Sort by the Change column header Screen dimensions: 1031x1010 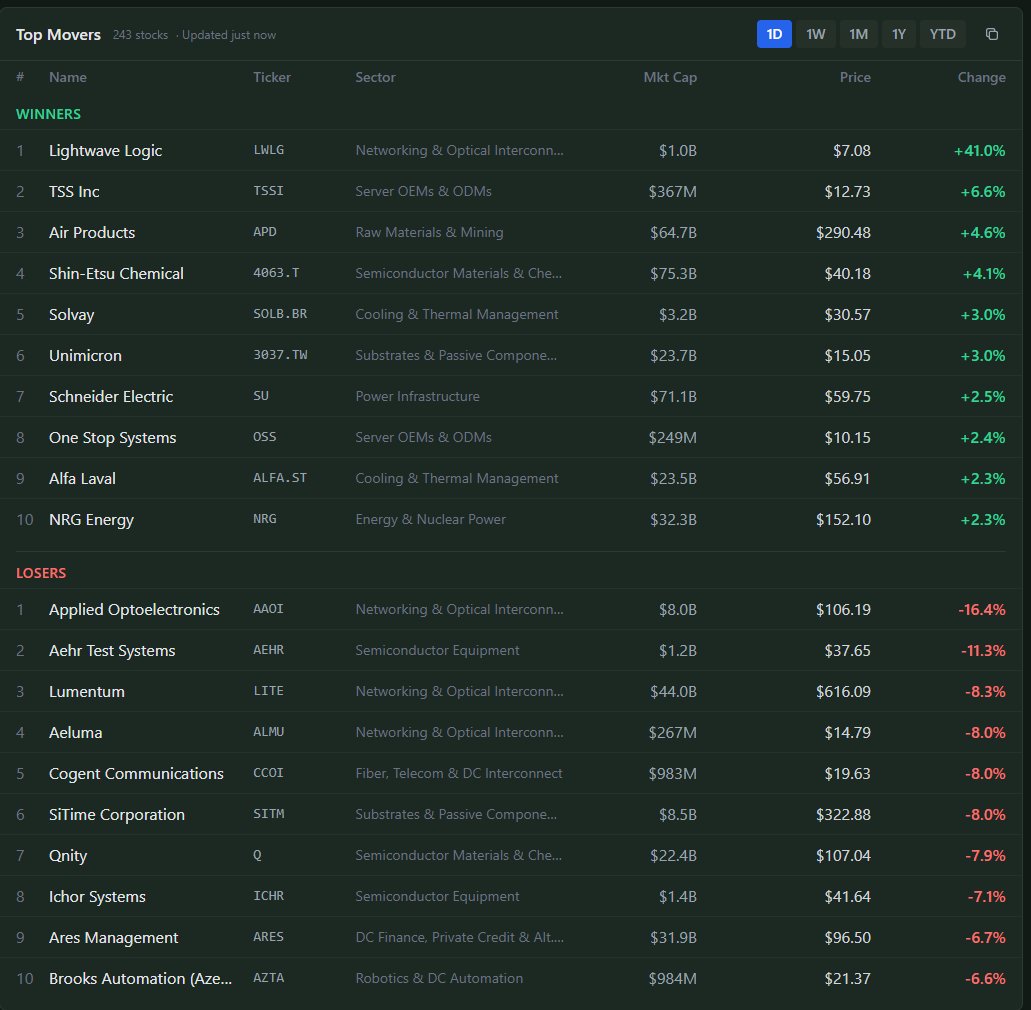[981, 77]
